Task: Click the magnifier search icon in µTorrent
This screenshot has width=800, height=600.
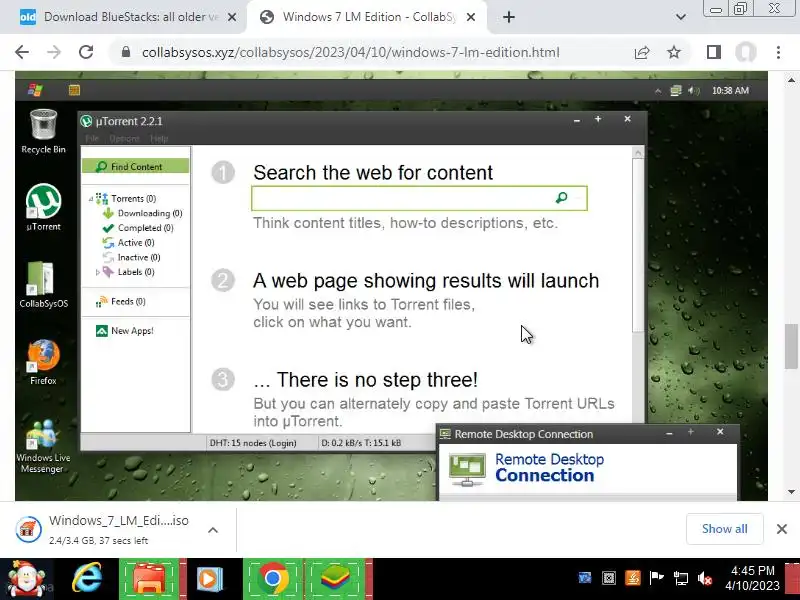Action: (561, 197)
